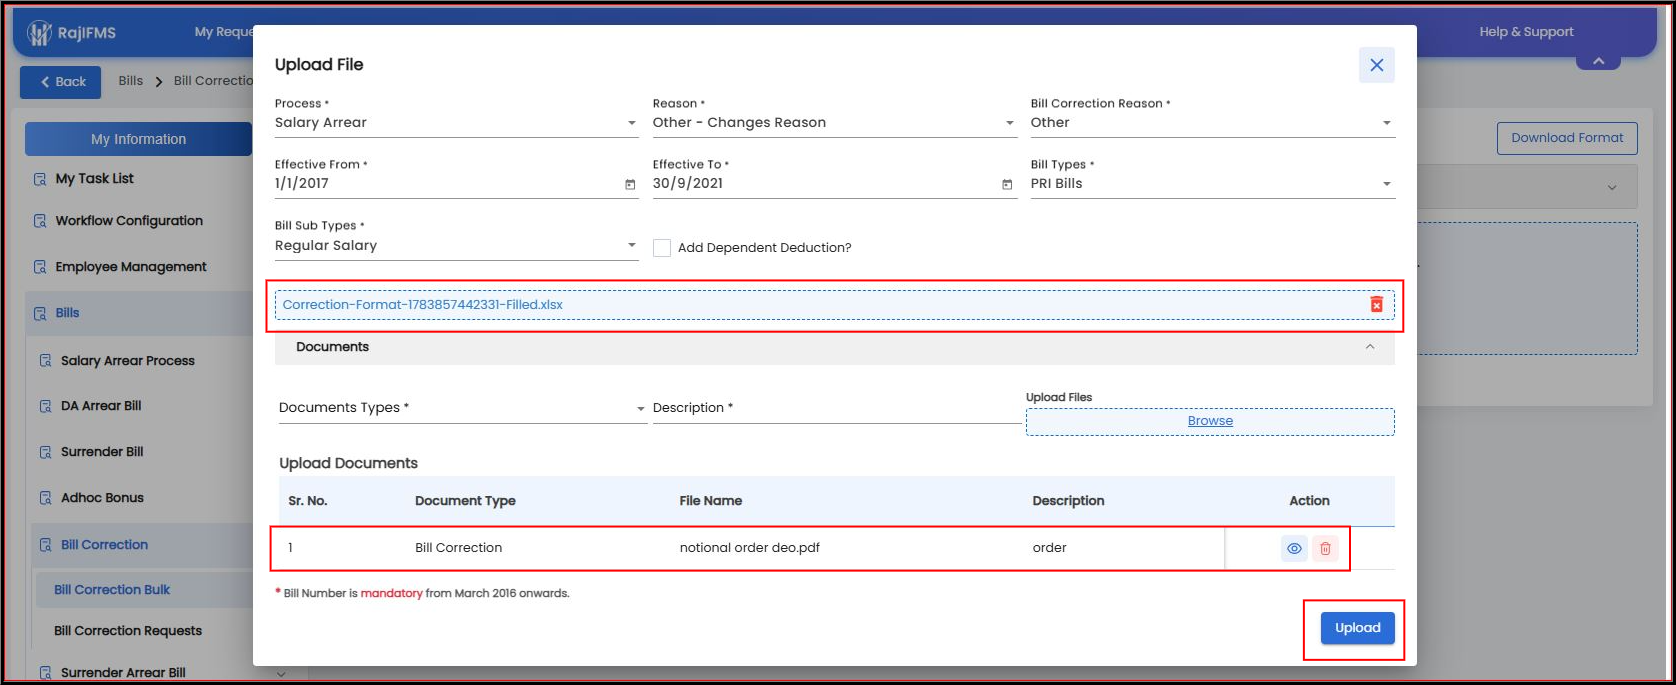
Task: Collapse the top header with the chevron
Action: coord(1598,61)
